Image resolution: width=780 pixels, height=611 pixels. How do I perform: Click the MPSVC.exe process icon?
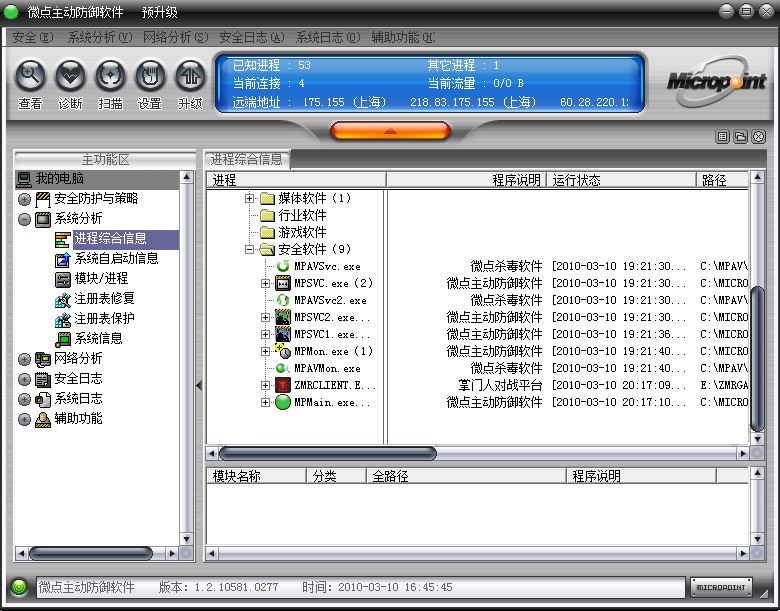click(283, 283)
